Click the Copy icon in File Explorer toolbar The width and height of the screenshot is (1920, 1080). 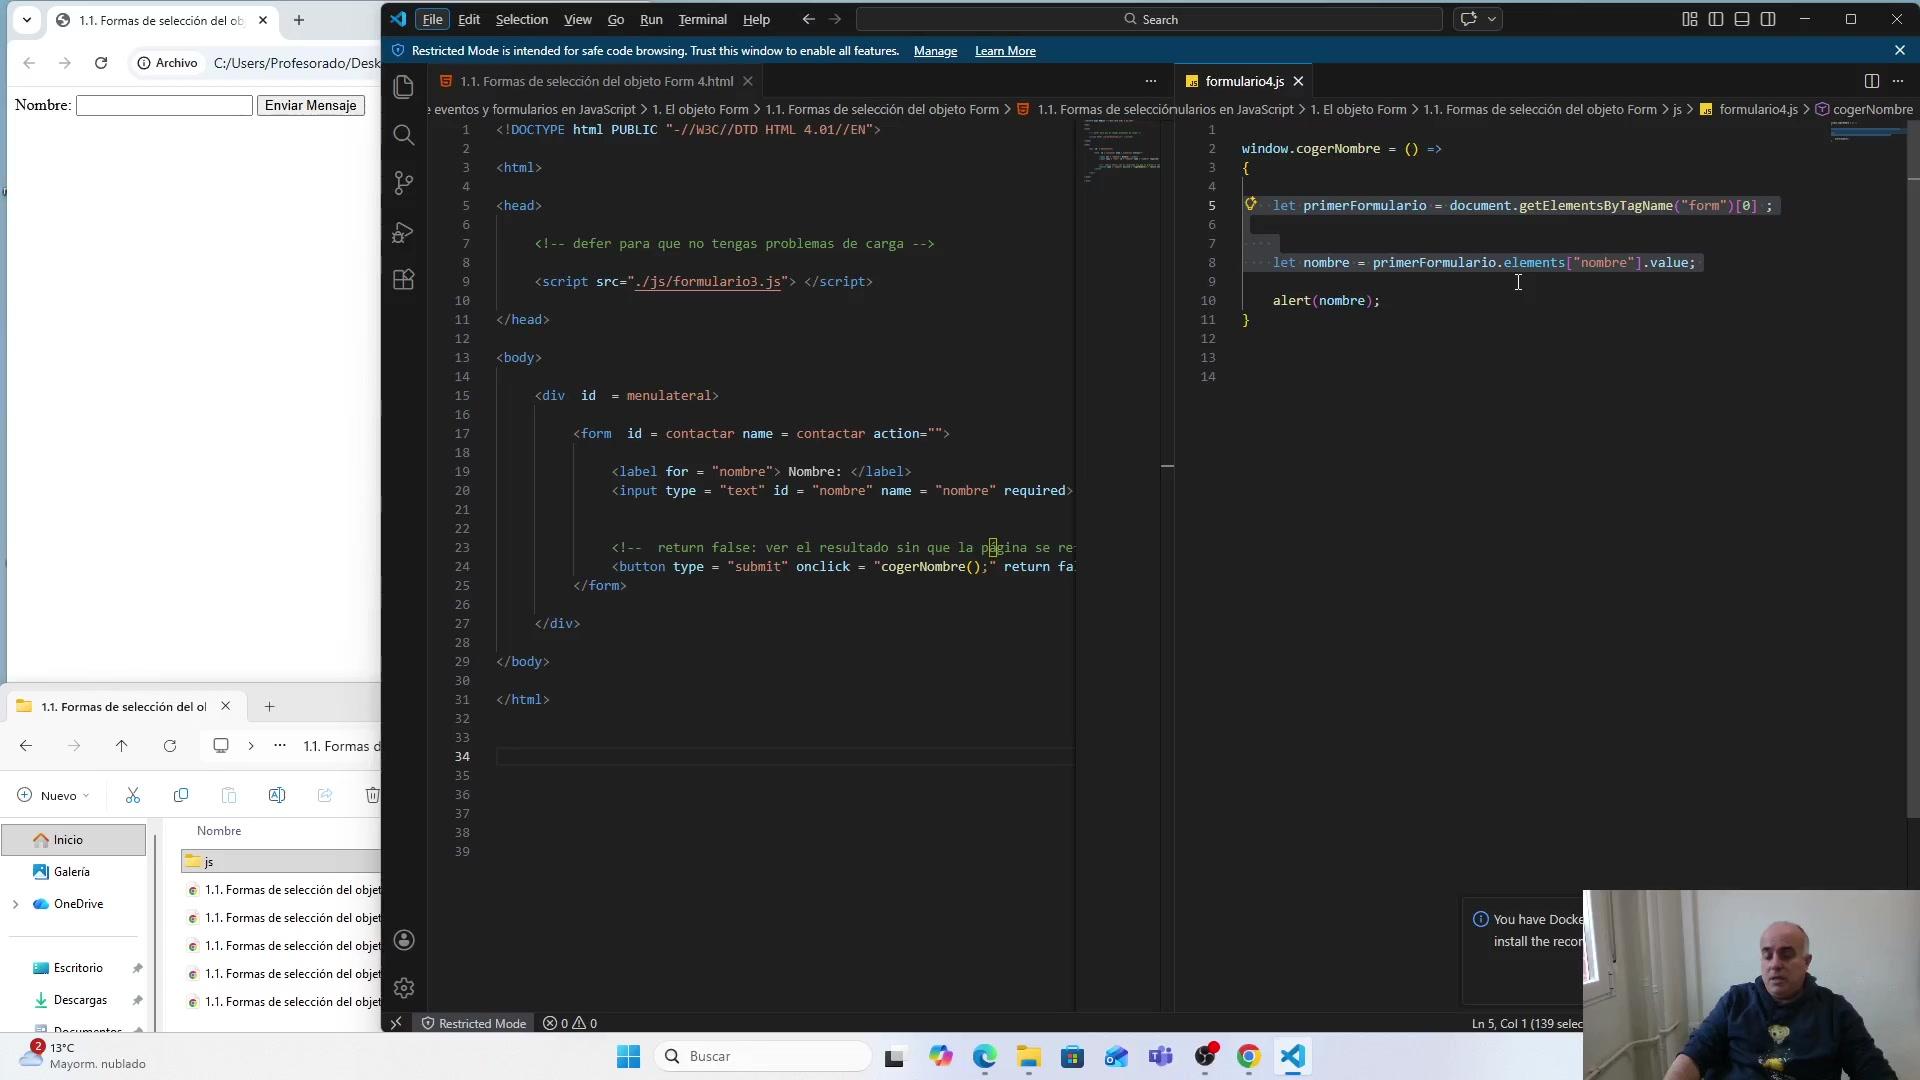[181, 795]
